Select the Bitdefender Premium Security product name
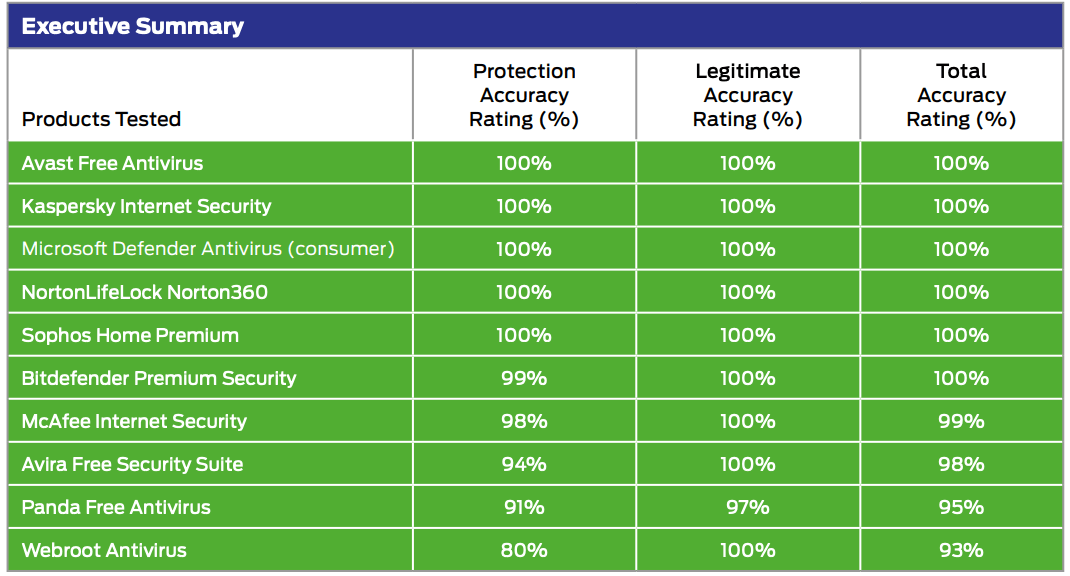Screen dimensions: 1070x576 [159, 378]
